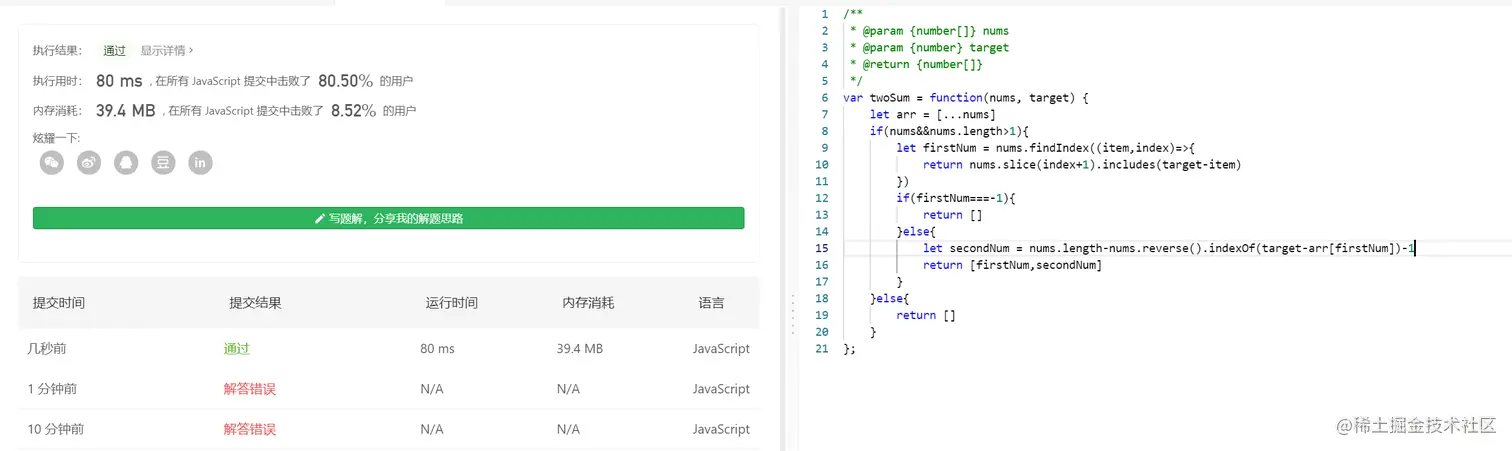Click line number 6 in the editor gutter
Image resolution: width=1512 pixels, height=451 pixels.
click(825, 98)
